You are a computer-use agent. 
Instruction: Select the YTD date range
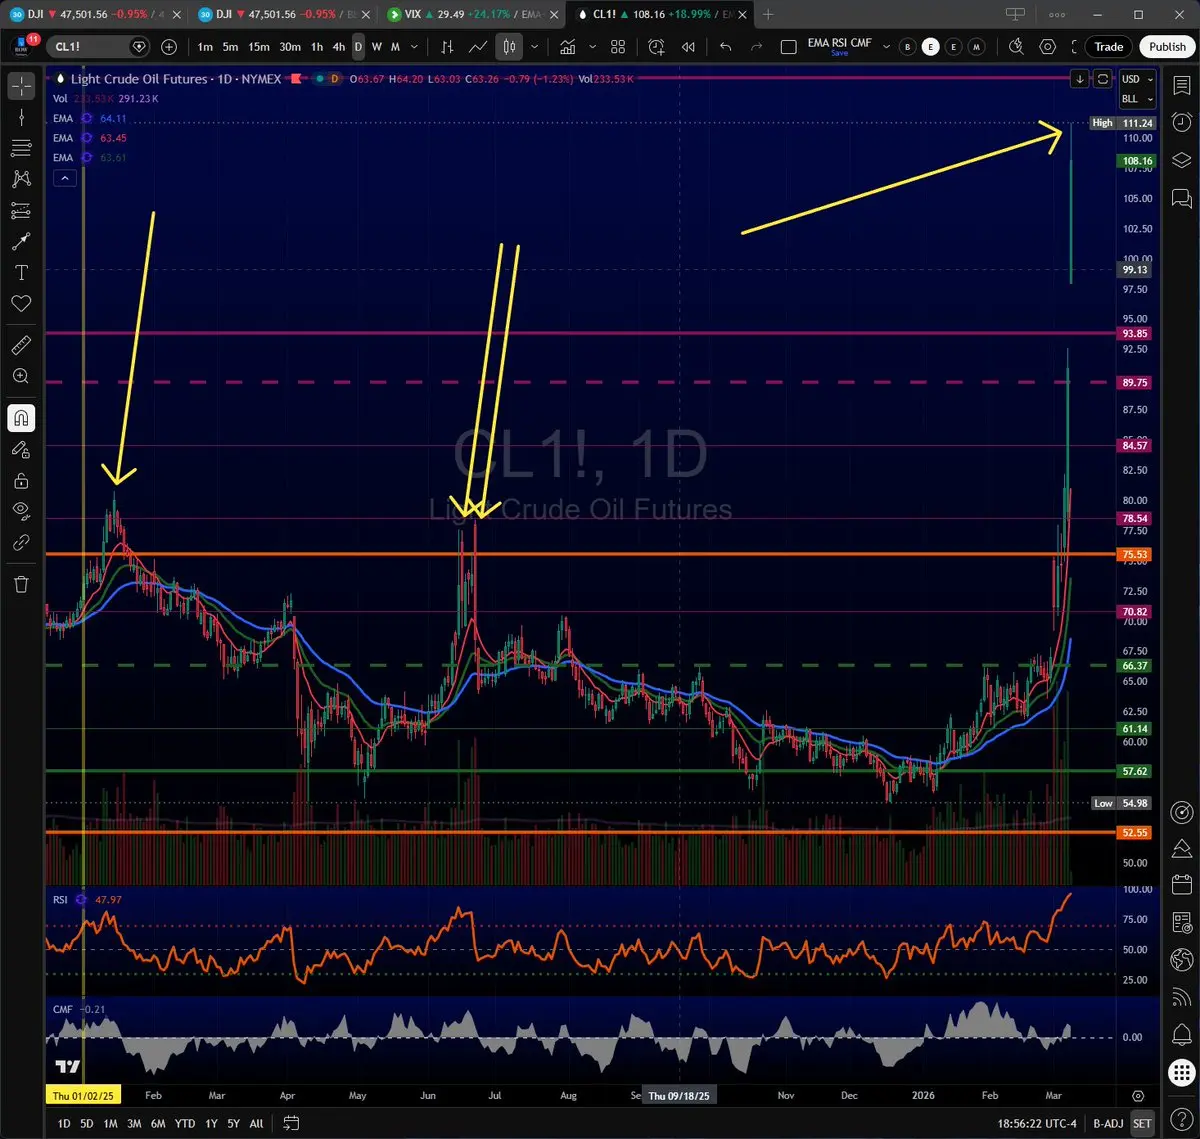pyautogui.click(x=184, y=1123)
